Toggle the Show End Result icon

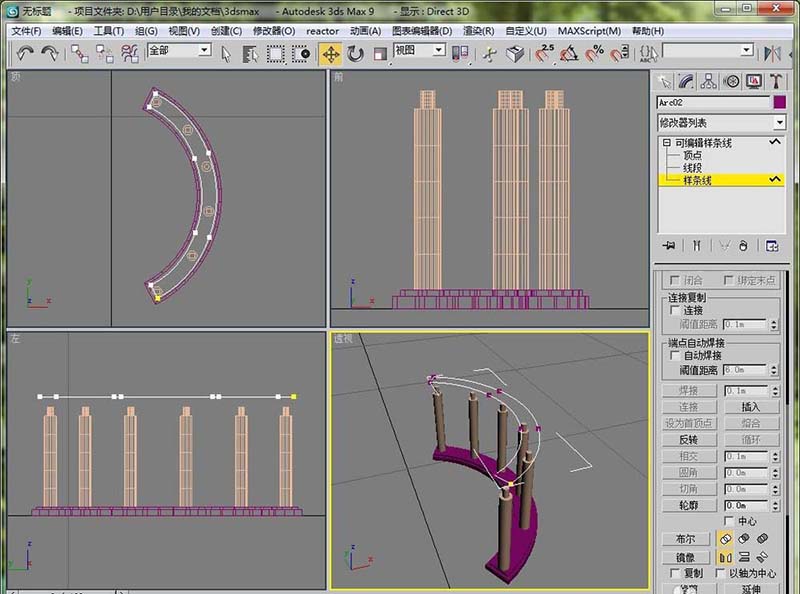pos(696,246)
